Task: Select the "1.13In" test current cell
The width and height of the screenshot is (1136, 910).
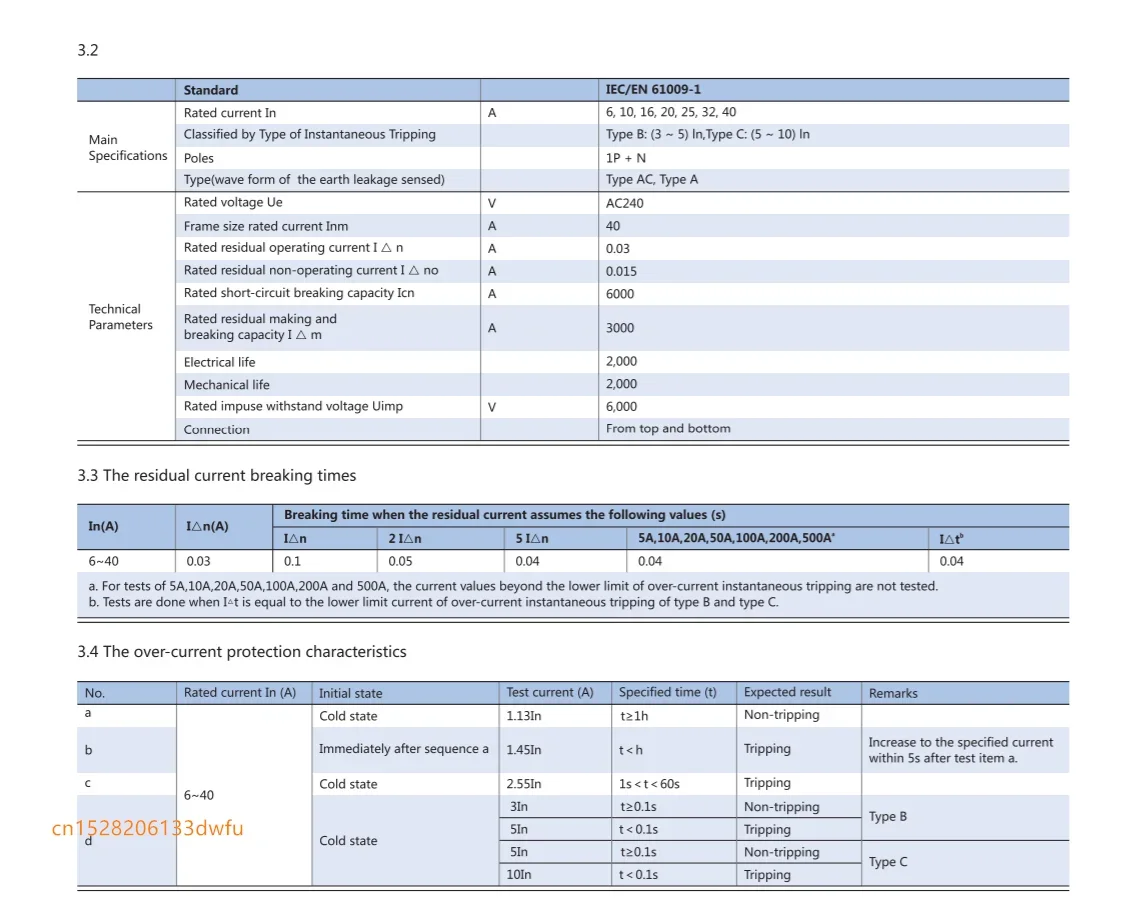Action: tap(524, 716)
